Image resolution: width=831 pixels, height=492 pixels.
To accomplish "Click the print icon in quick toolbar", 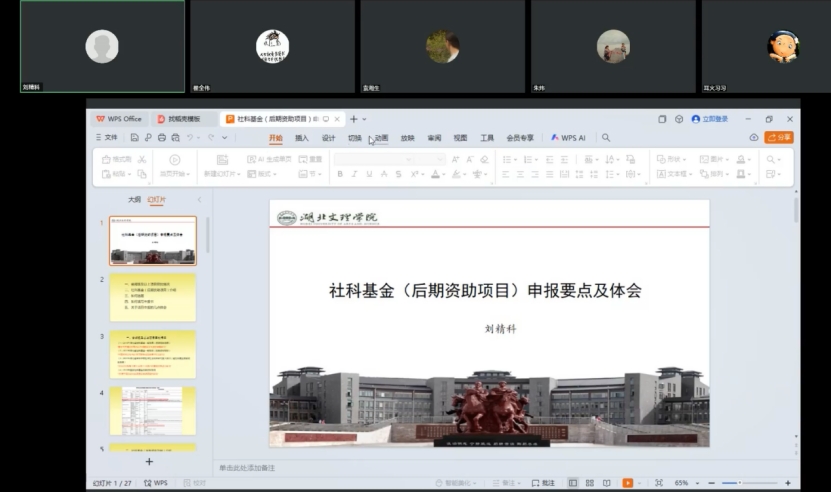I will [x=162, y=138].
